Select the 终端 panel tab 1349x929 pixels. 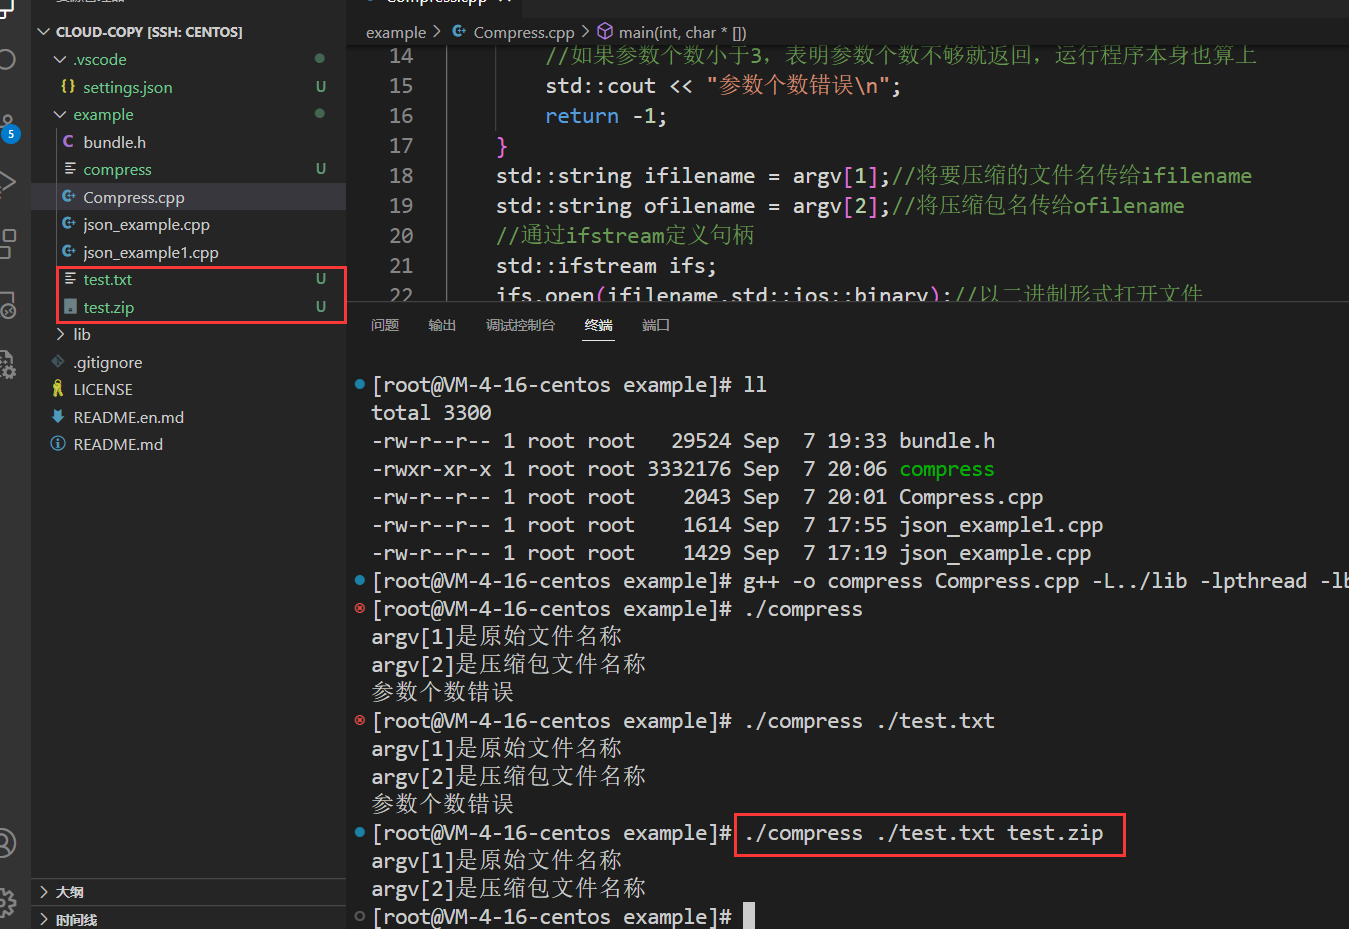pos(599,325)
